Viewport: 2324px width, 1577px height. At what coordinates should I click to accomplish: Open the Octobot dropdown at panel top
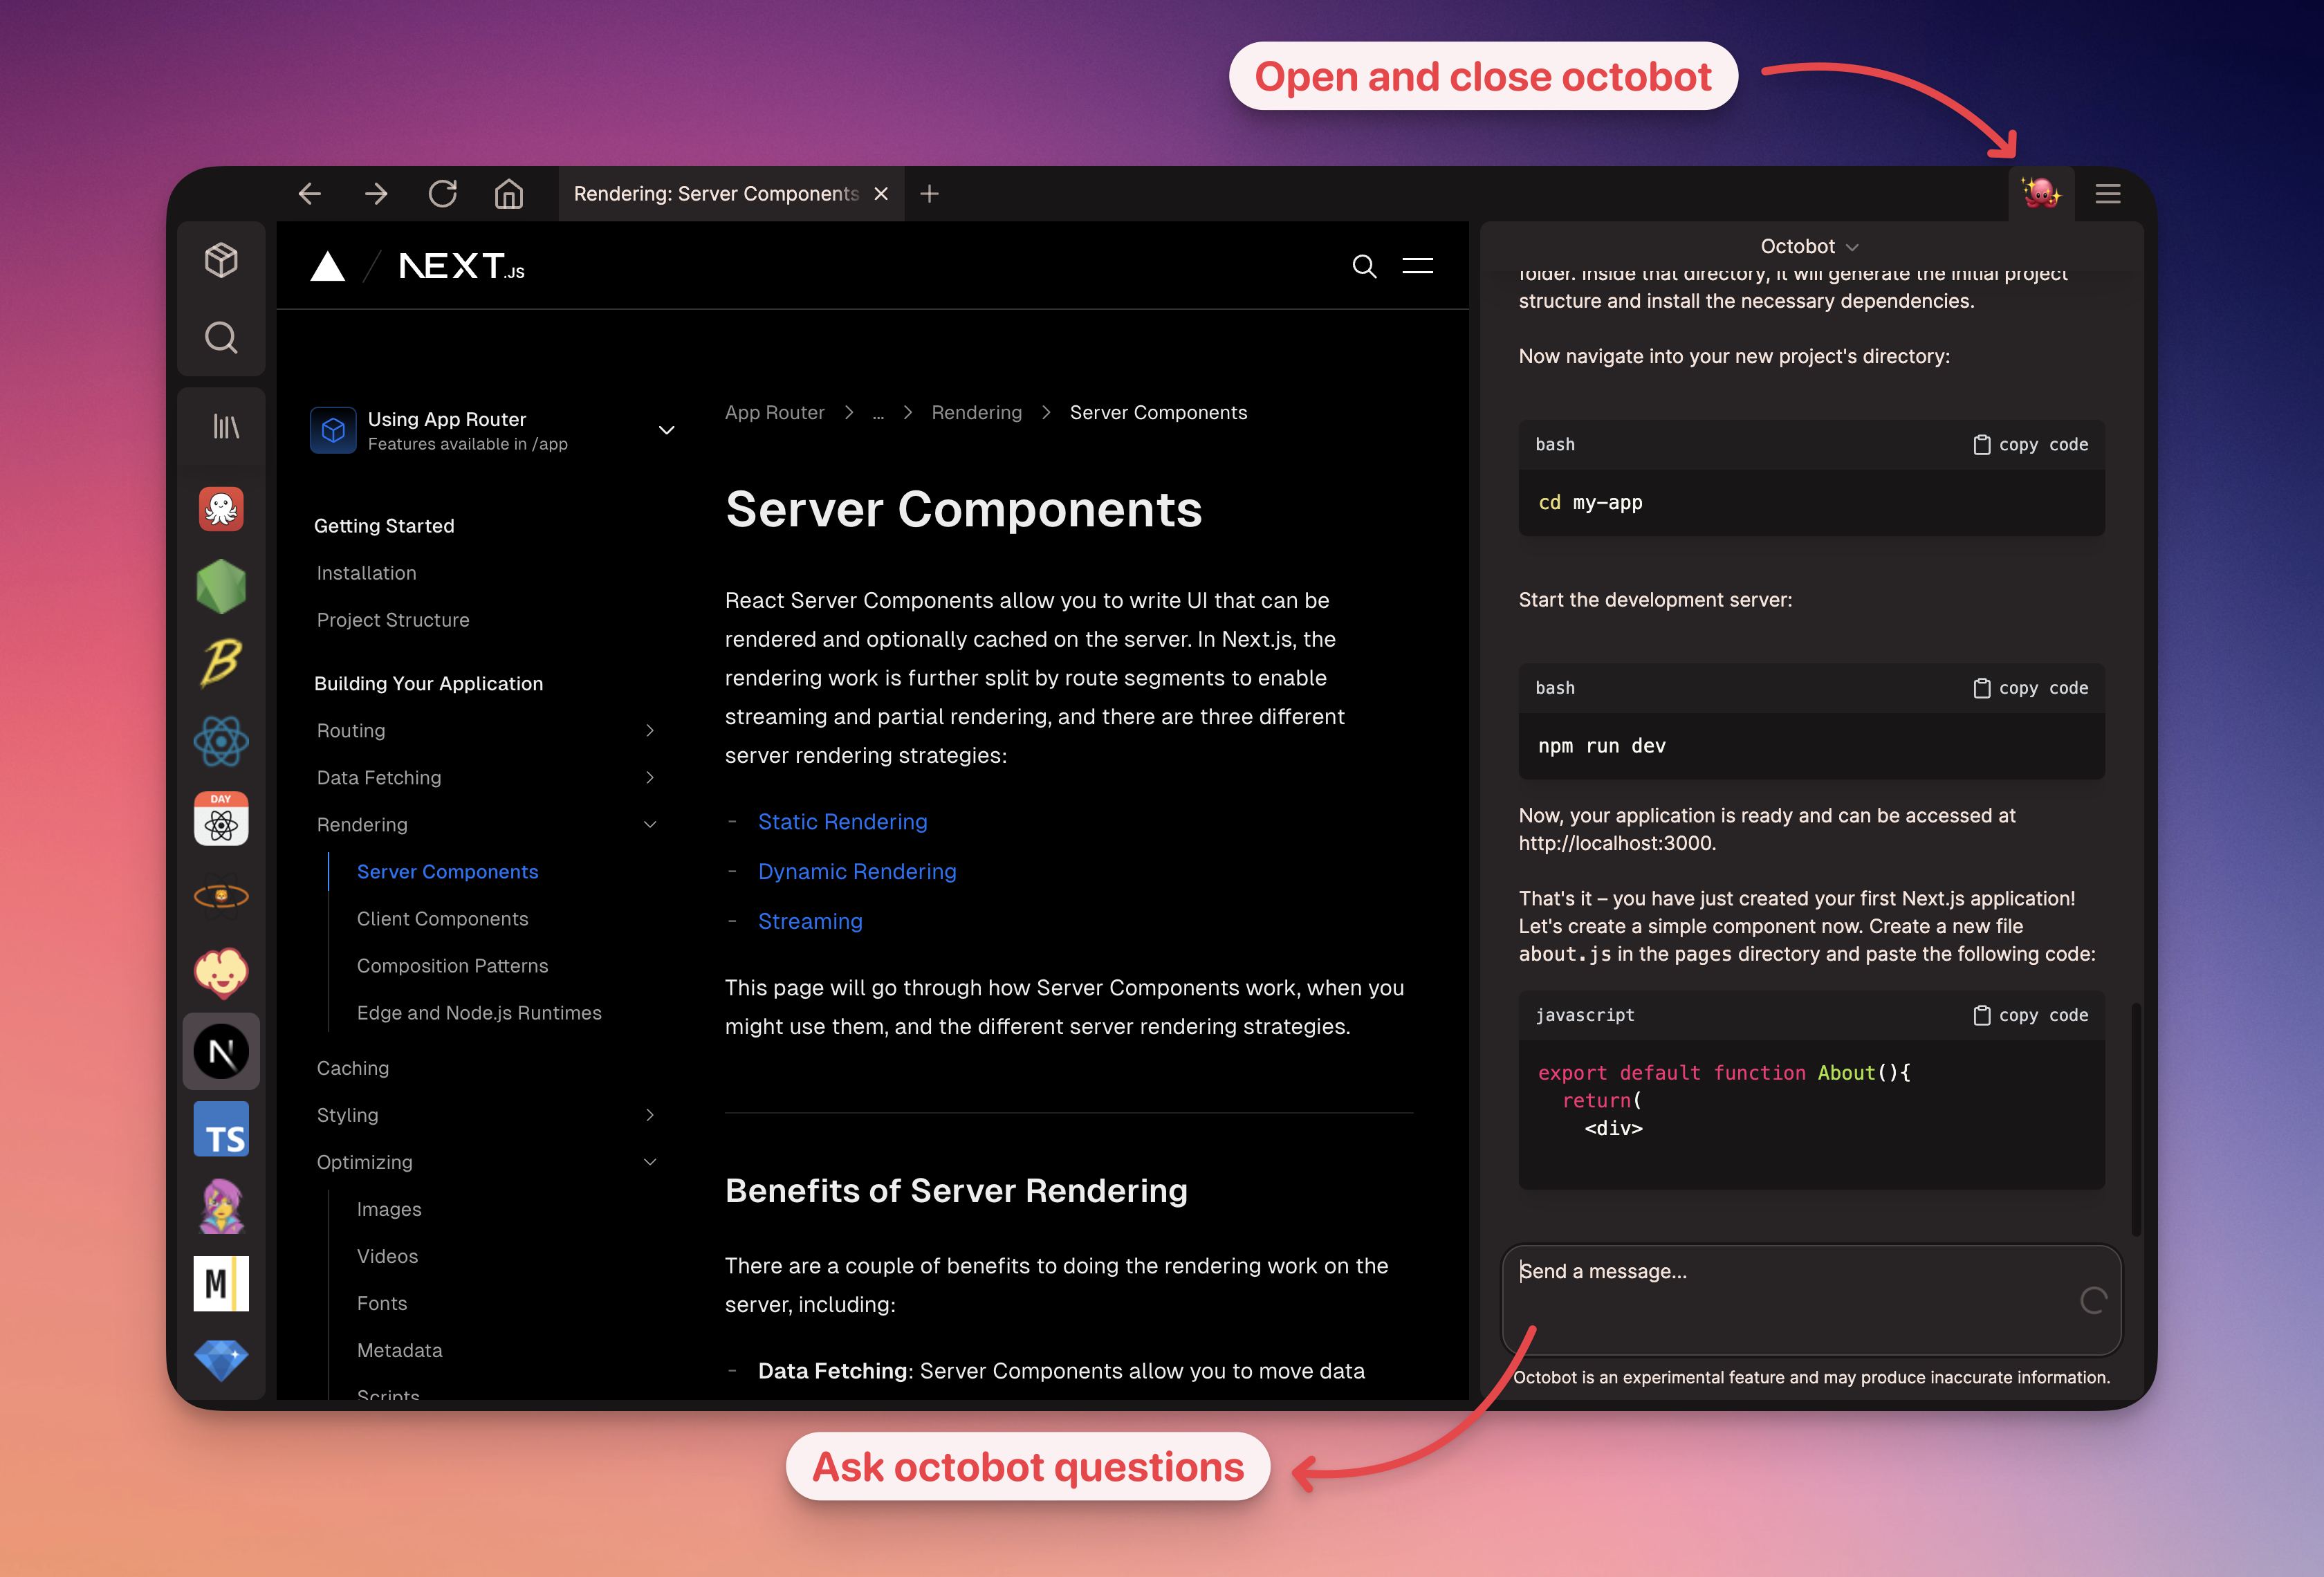1809,246
